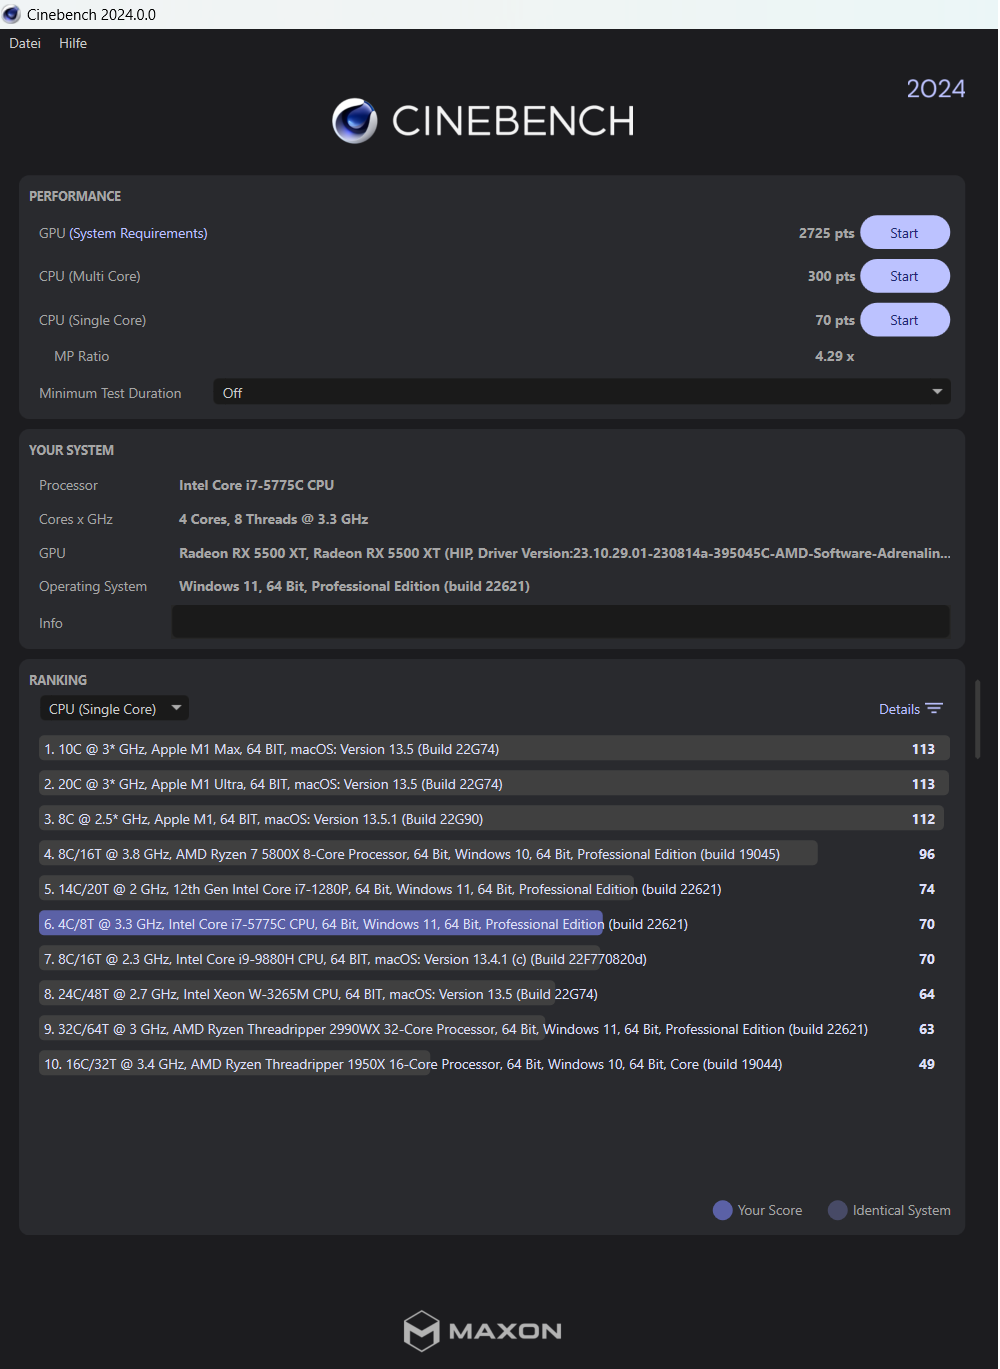Select Threadripper 2990WX ranking entry
This screenshot has height=1369, width=1000.
click(494, 1029)
